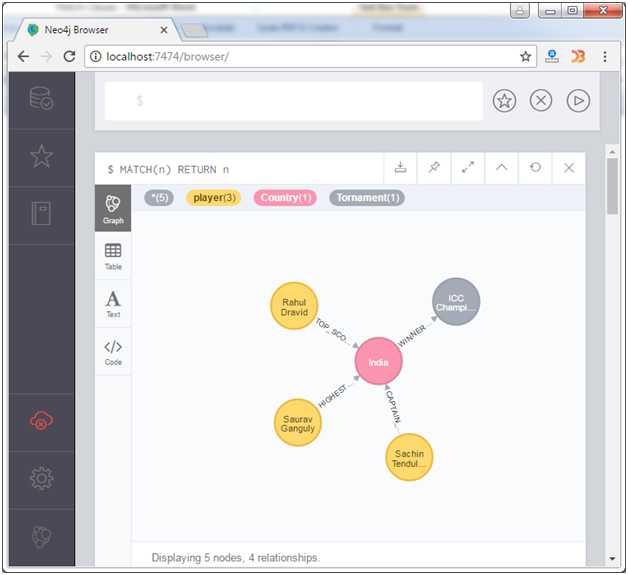Viewport: 628px width, 575px height.
Task: Open the Favorites star in sidebar
Action: (41, 156)
